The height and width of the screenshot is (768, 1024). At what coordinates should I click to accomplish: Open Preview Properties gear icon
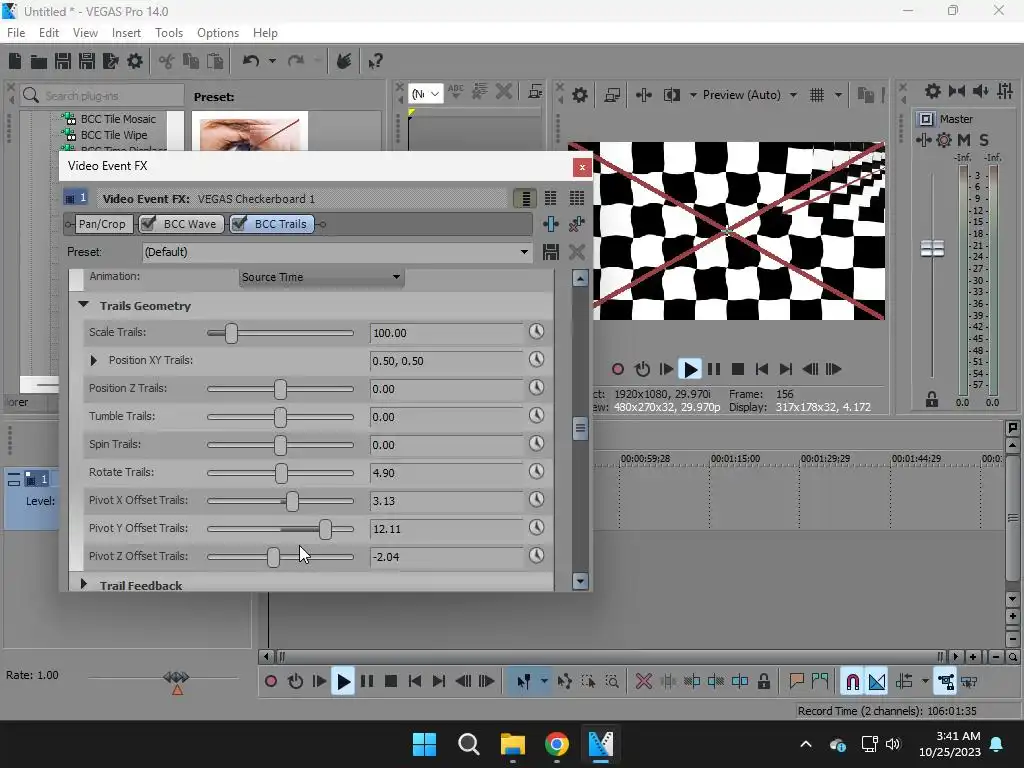pos(579,95)
